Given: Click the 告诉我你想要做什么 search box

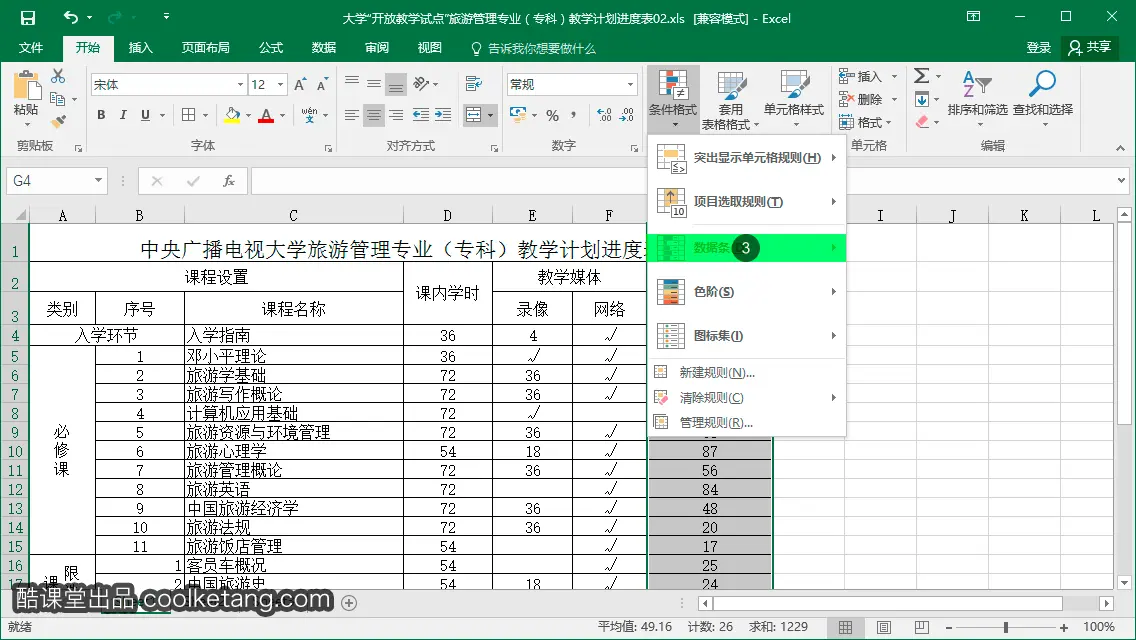Looking at the screenshot, I should [x=534, y=49].
